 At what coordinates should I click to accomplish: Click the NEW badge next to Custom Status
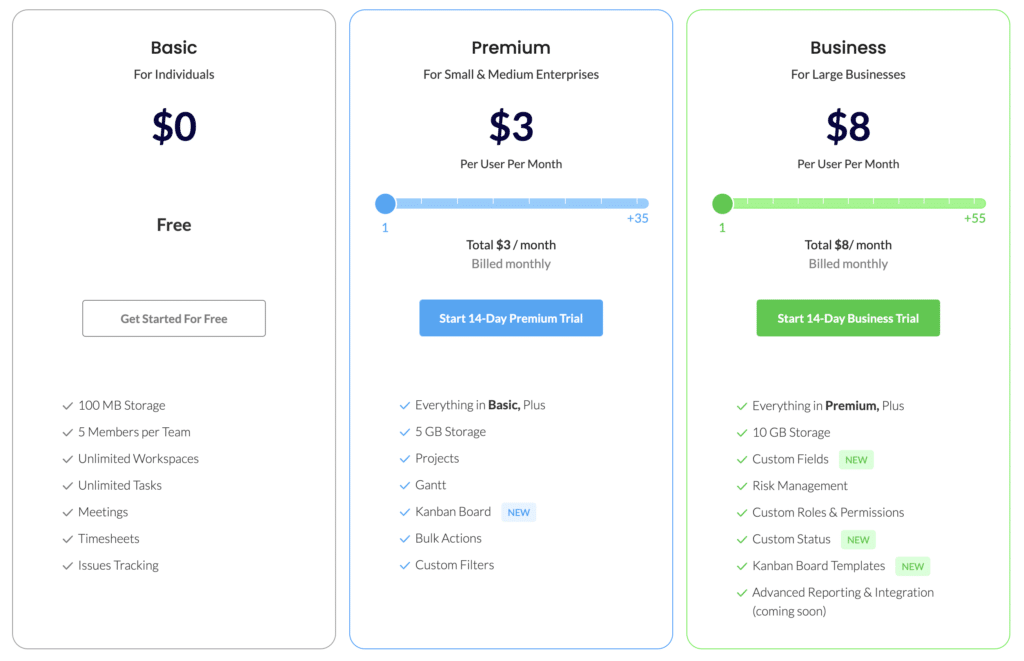(858, 540)
